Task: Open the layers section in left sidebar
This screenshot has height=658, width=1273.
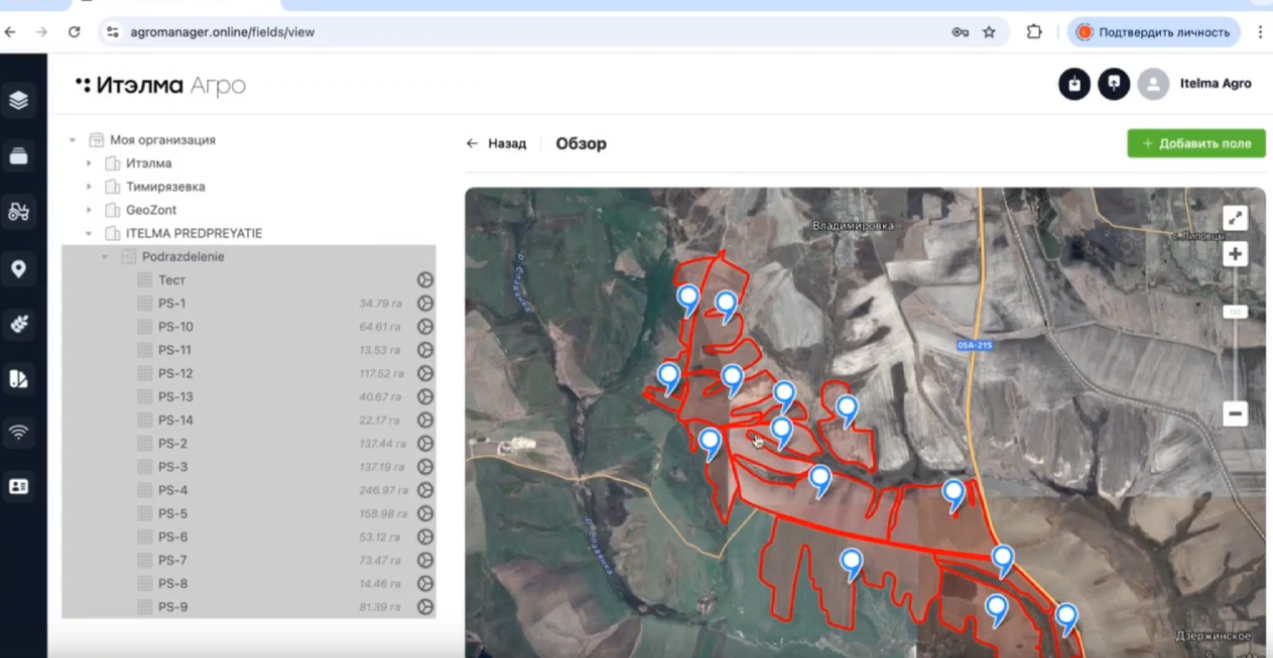Action: click(x=18, y=100)
